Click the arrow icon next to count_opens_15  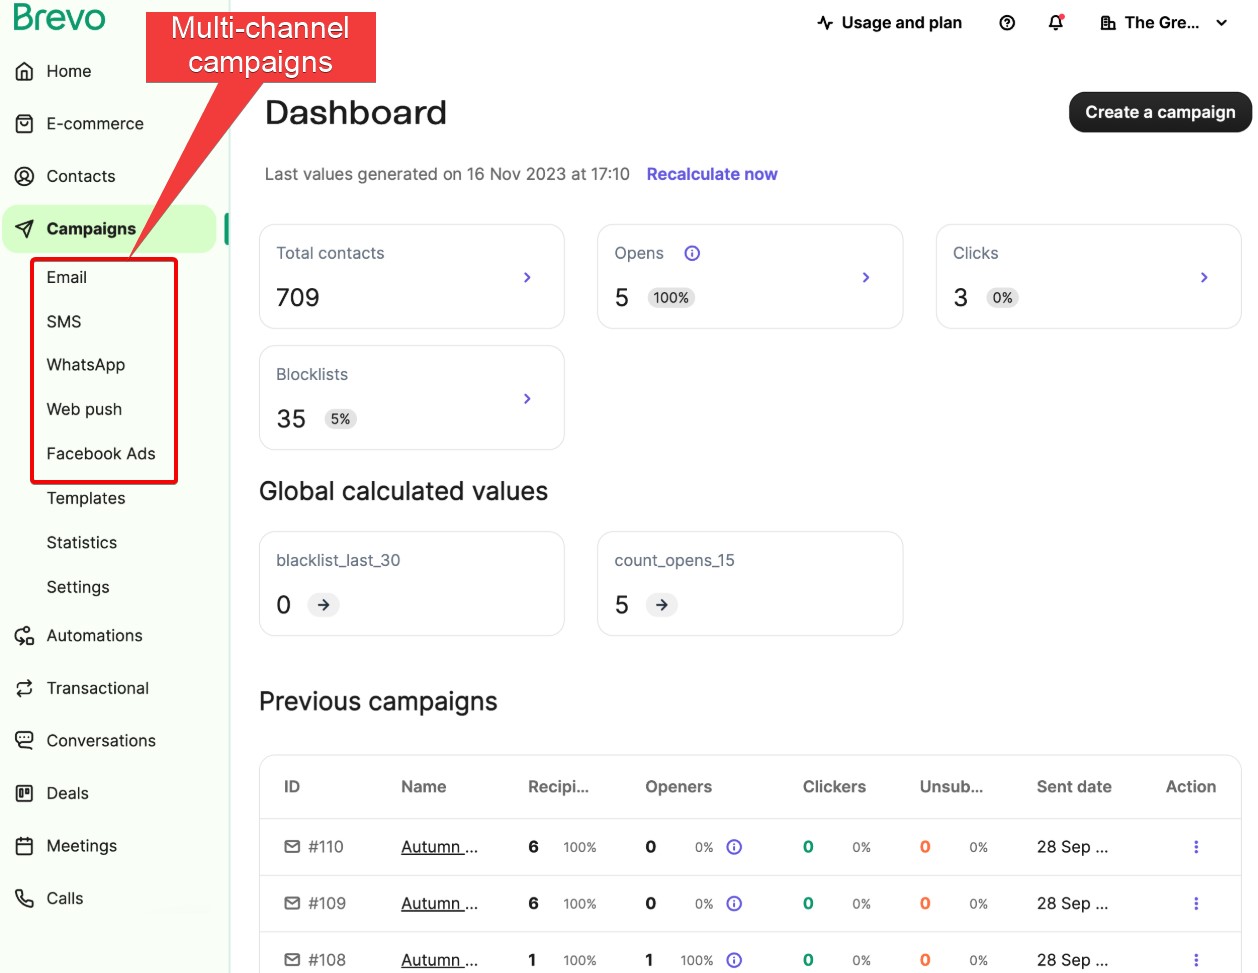(x=661, y=605)
